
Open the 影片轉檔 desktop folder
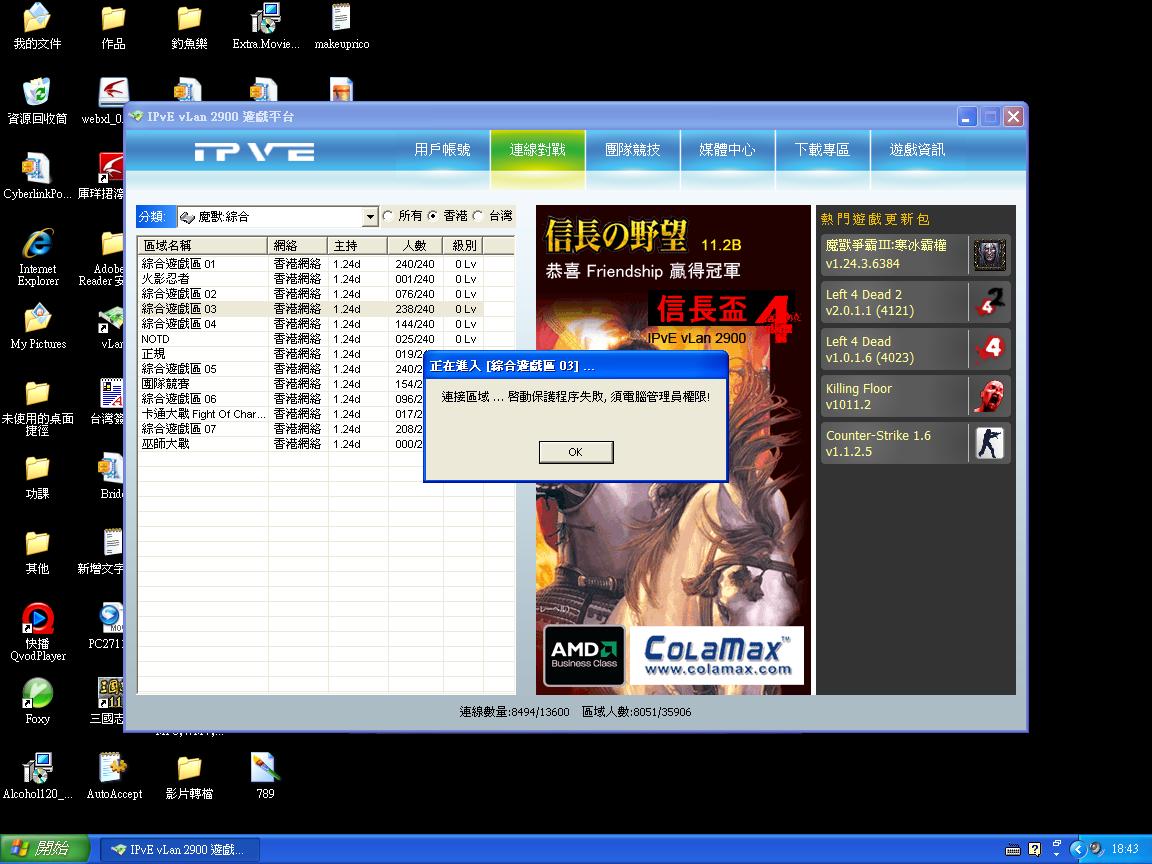tap(189, 777)
